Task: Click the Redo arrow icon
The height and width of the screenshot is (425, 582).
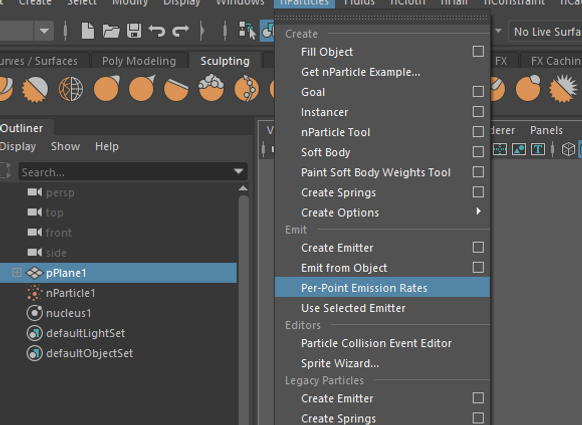Action: pos(180,31)
